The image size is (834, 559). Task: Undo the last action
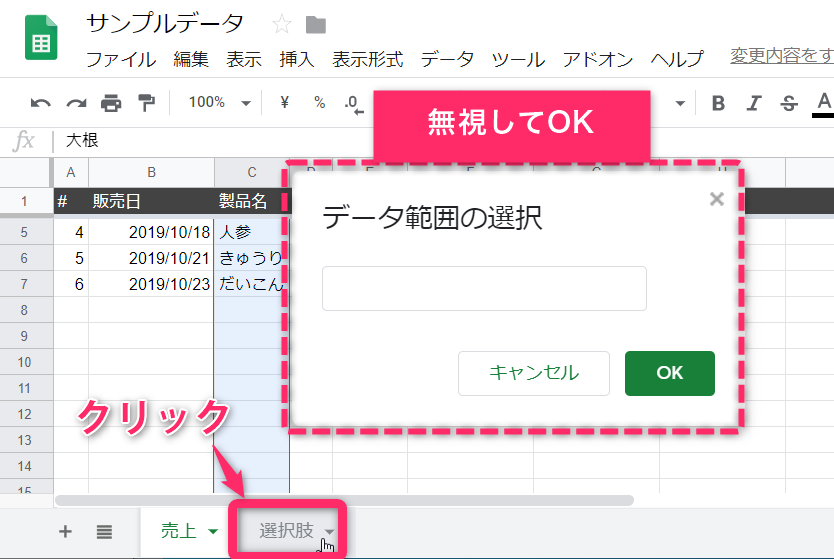tap(40, 103)
